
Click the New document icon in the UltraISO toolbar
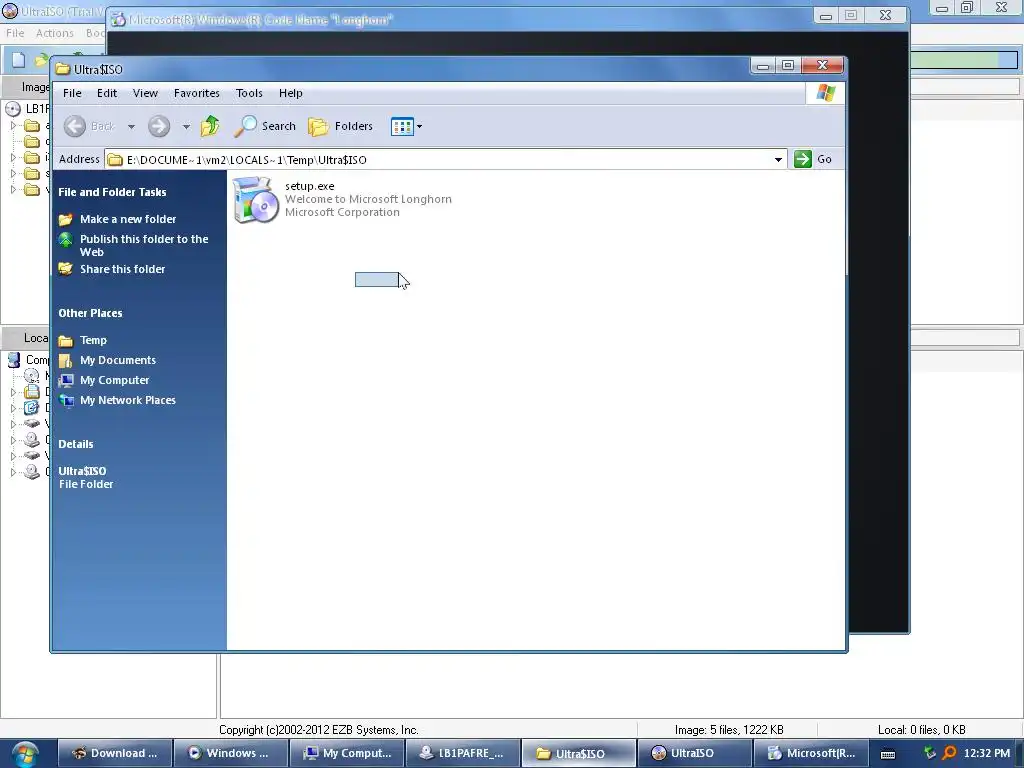pyautogui.click(x=18, y=60)
